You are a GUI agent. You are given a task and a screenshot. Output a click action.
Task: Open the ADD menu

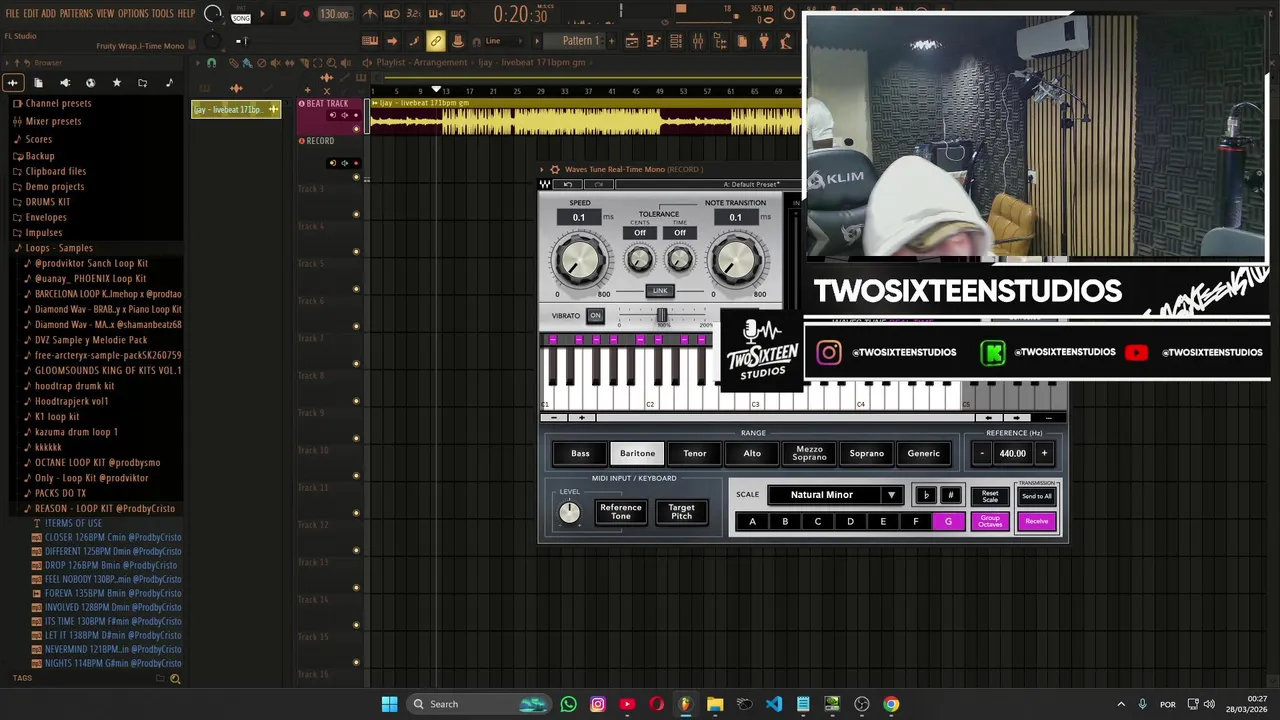tap(49, 14)
